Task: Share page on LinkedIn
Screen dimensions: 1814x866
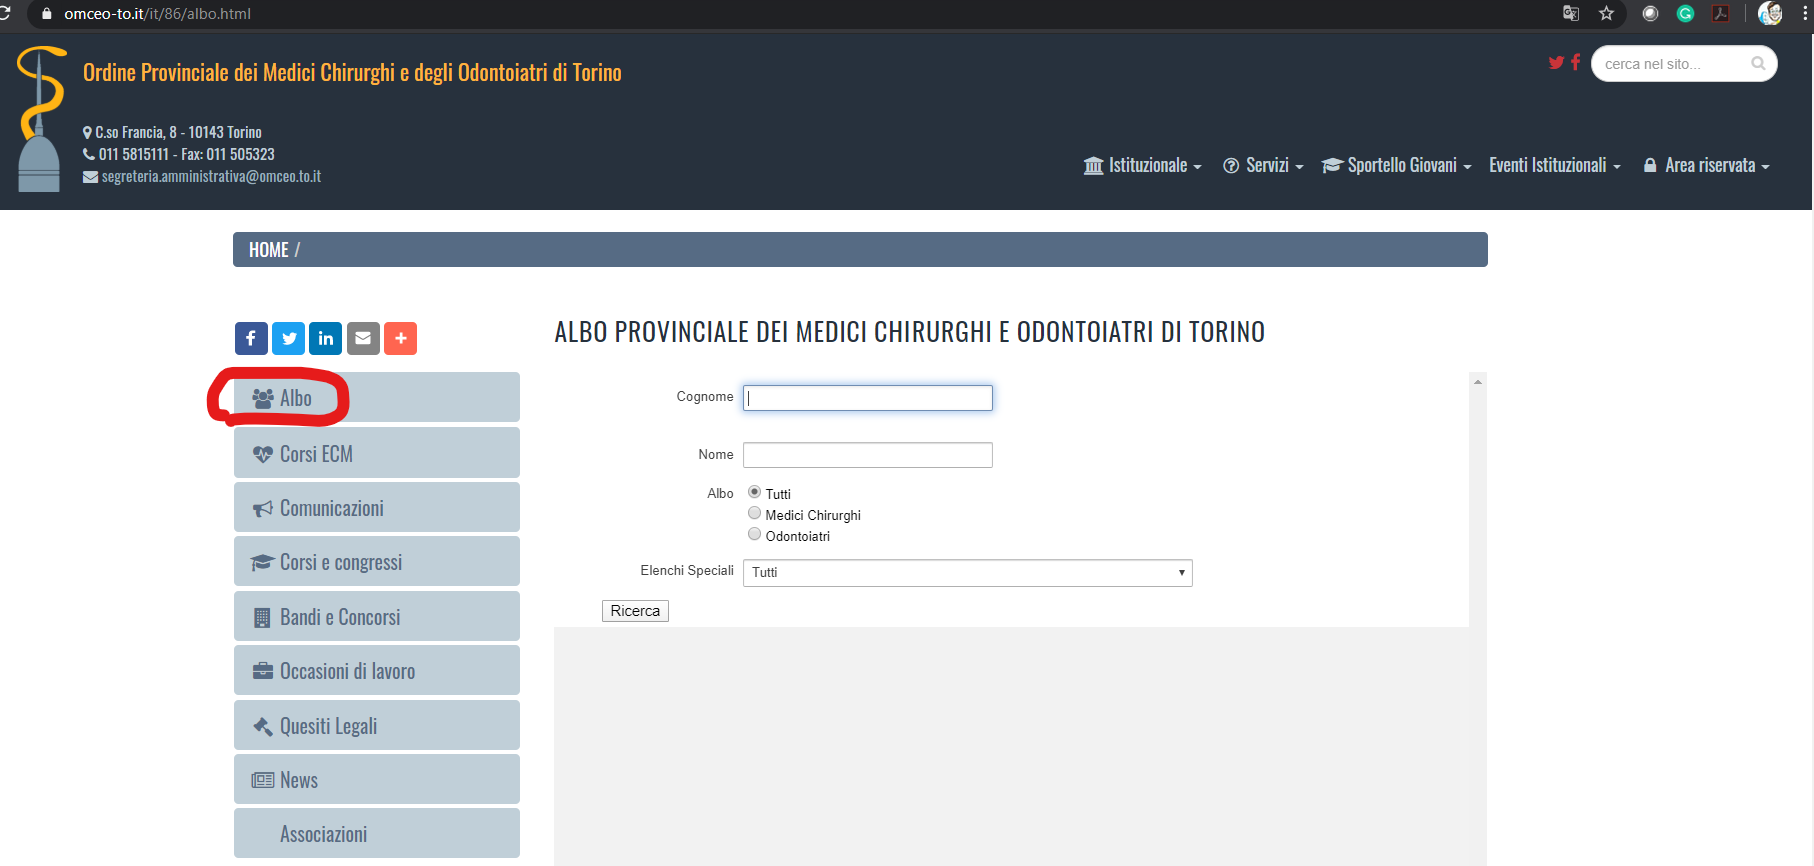Action: click(326, 339)
